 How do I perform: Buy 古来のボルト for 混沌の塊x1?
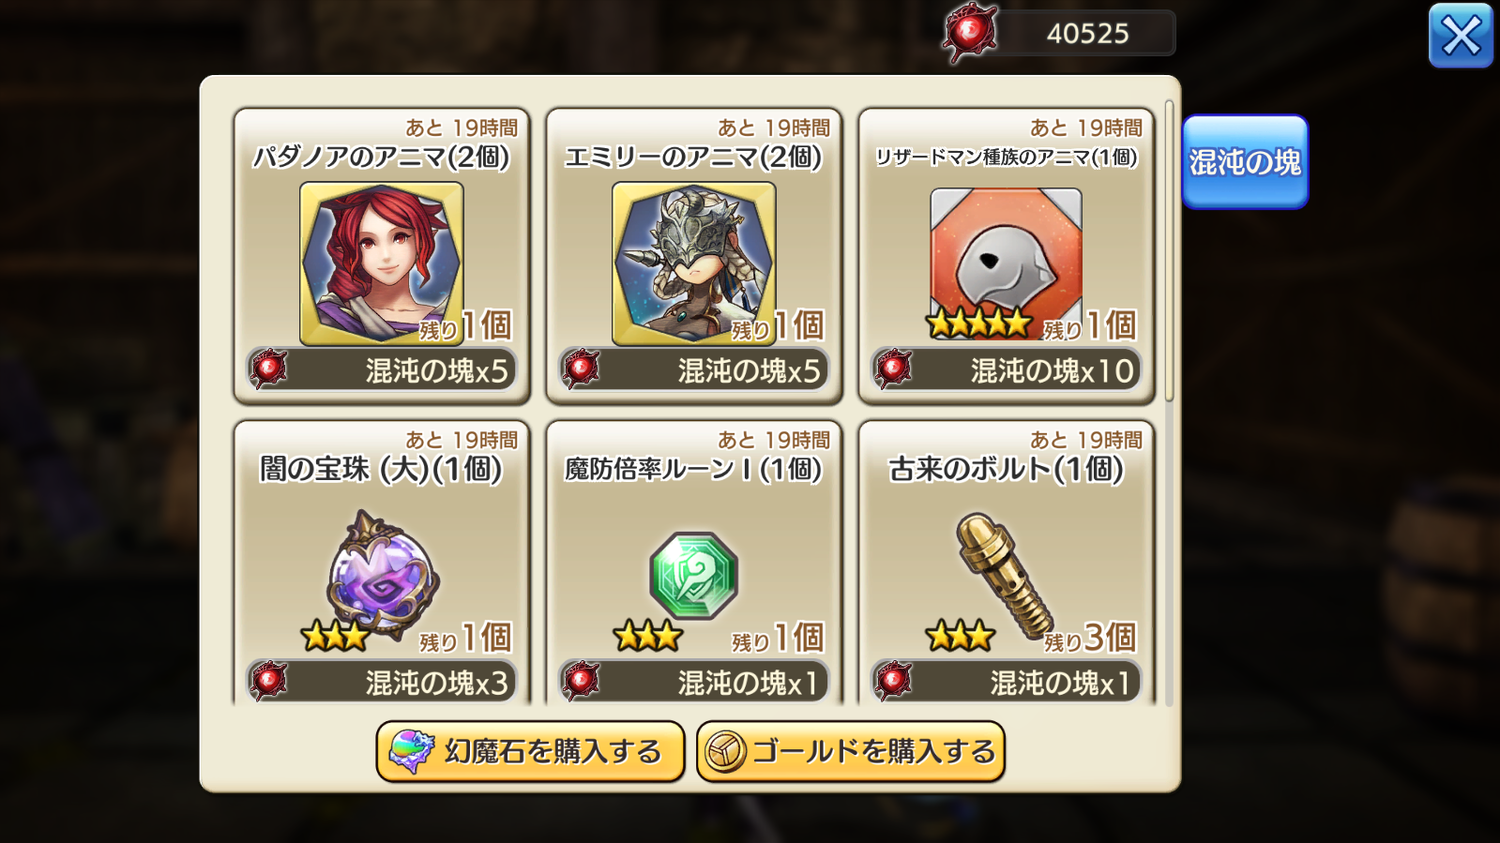pos(1006,682)
